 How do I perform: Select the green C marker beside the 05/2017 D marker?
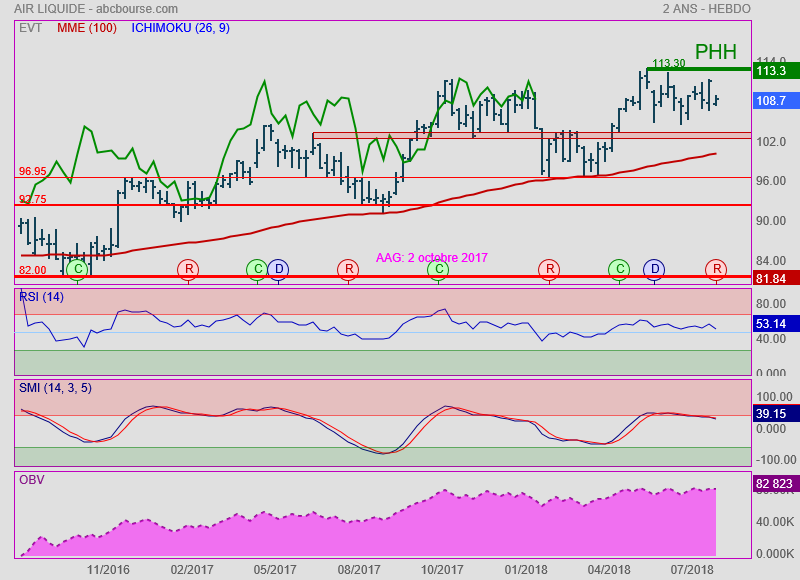pos(257,269)
